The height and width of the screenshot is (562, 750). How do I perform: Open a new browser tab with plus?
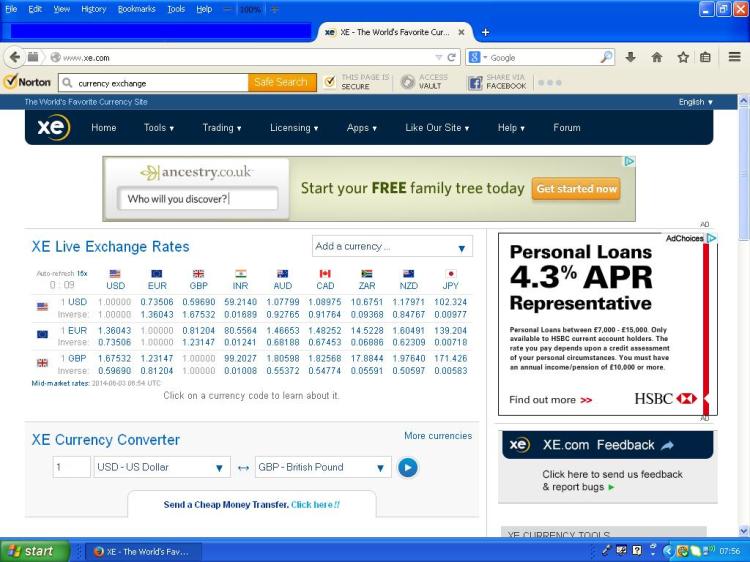pyautogui.click(x=486, y=32)
